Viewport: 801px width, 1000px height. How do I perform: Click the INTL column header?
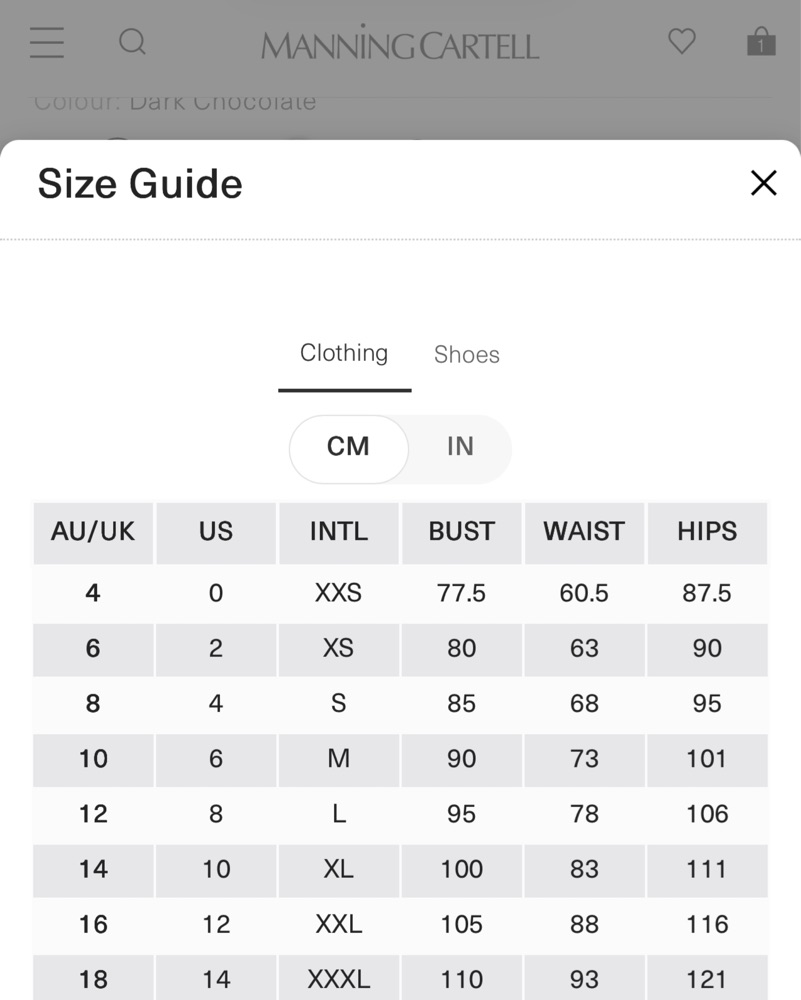(x=339, y=532)
